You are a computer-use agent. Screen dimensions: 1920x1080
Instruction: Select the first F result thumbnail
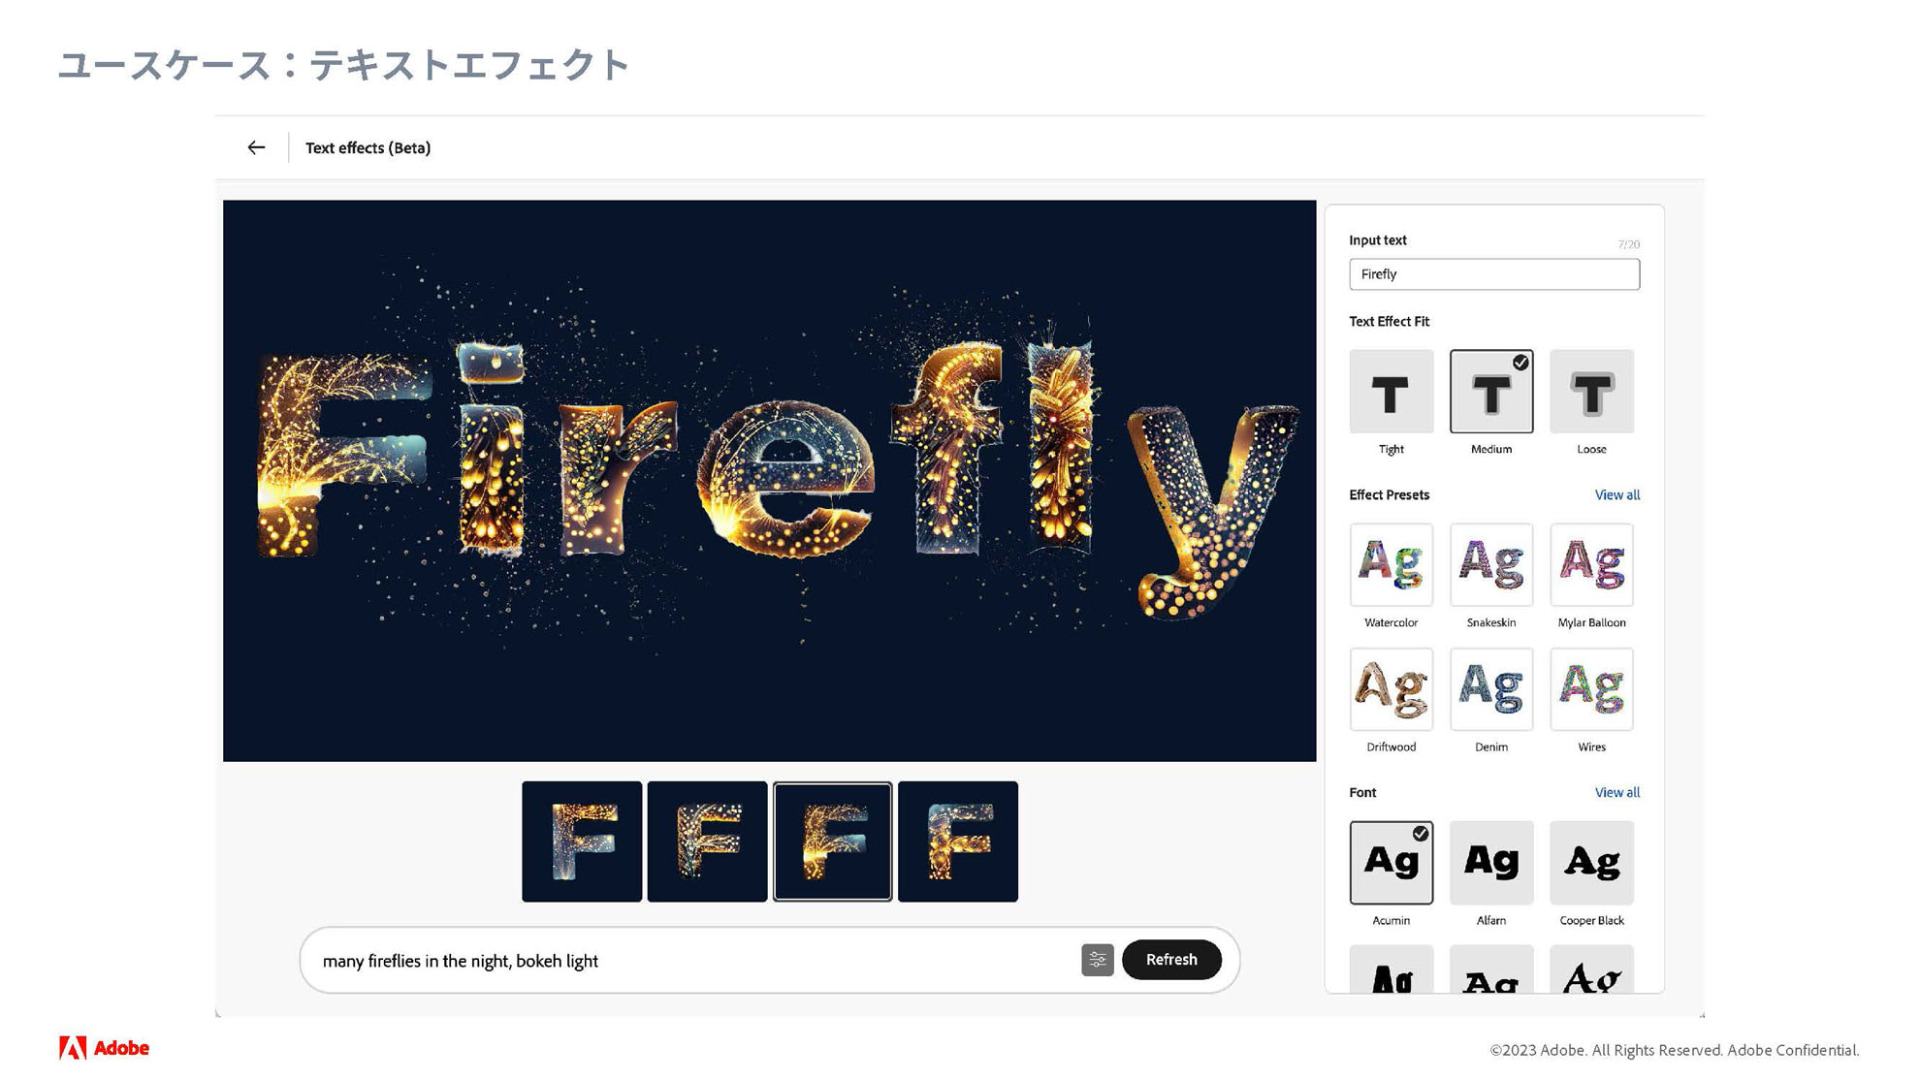click(x=582, y=842)
